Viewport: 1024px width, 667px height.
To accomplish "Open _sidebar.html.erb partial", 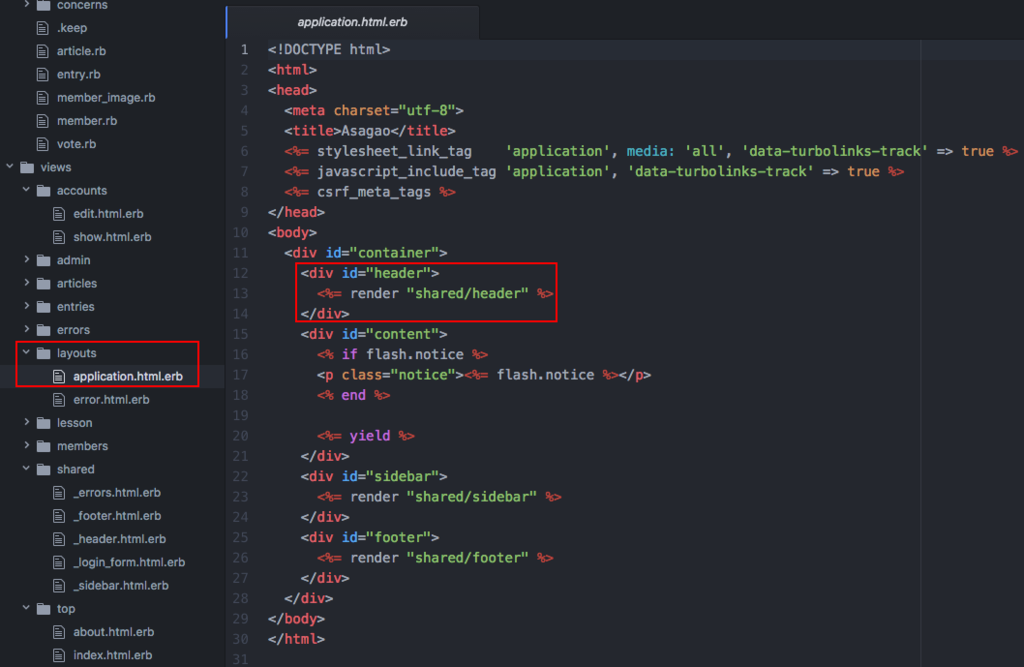I will (121, 585).
